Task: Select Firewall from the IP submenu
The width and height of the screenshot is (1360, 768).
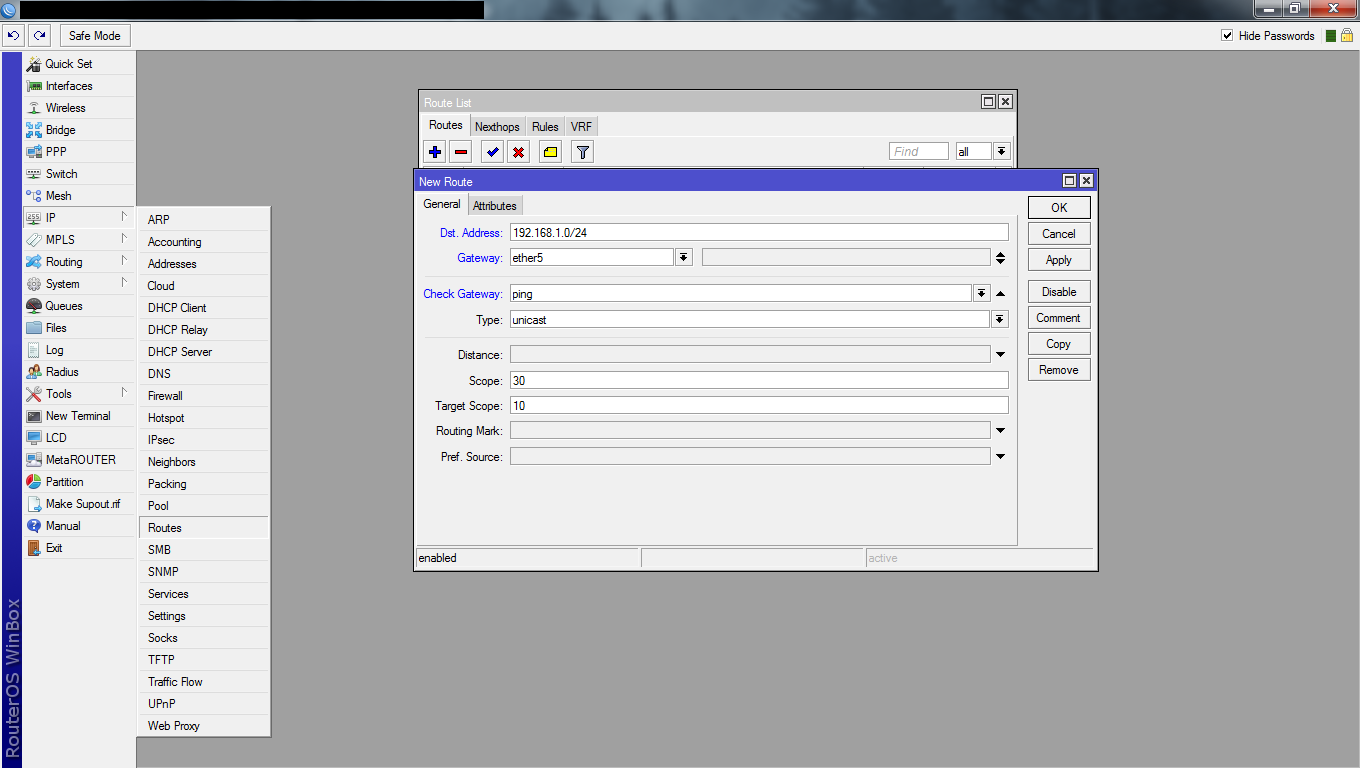Action: (x=165, y=396)
